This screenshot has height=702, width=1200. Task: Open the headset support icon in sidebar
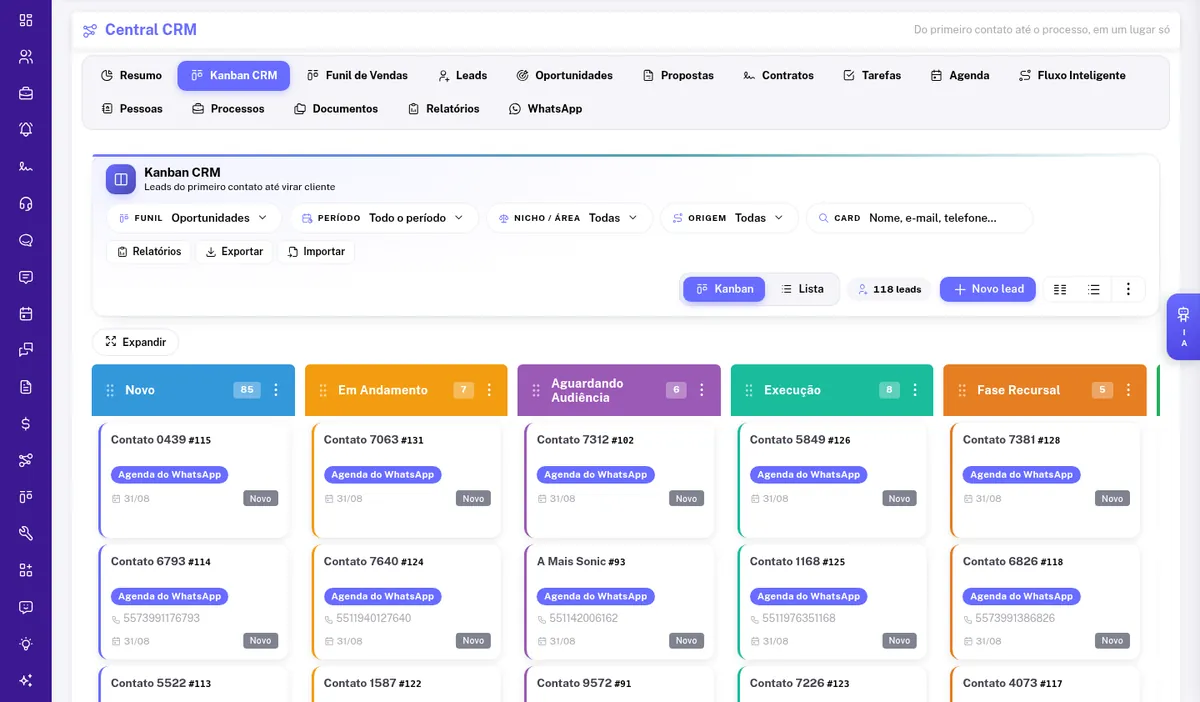pyautogui.click(x=26, y=204)
